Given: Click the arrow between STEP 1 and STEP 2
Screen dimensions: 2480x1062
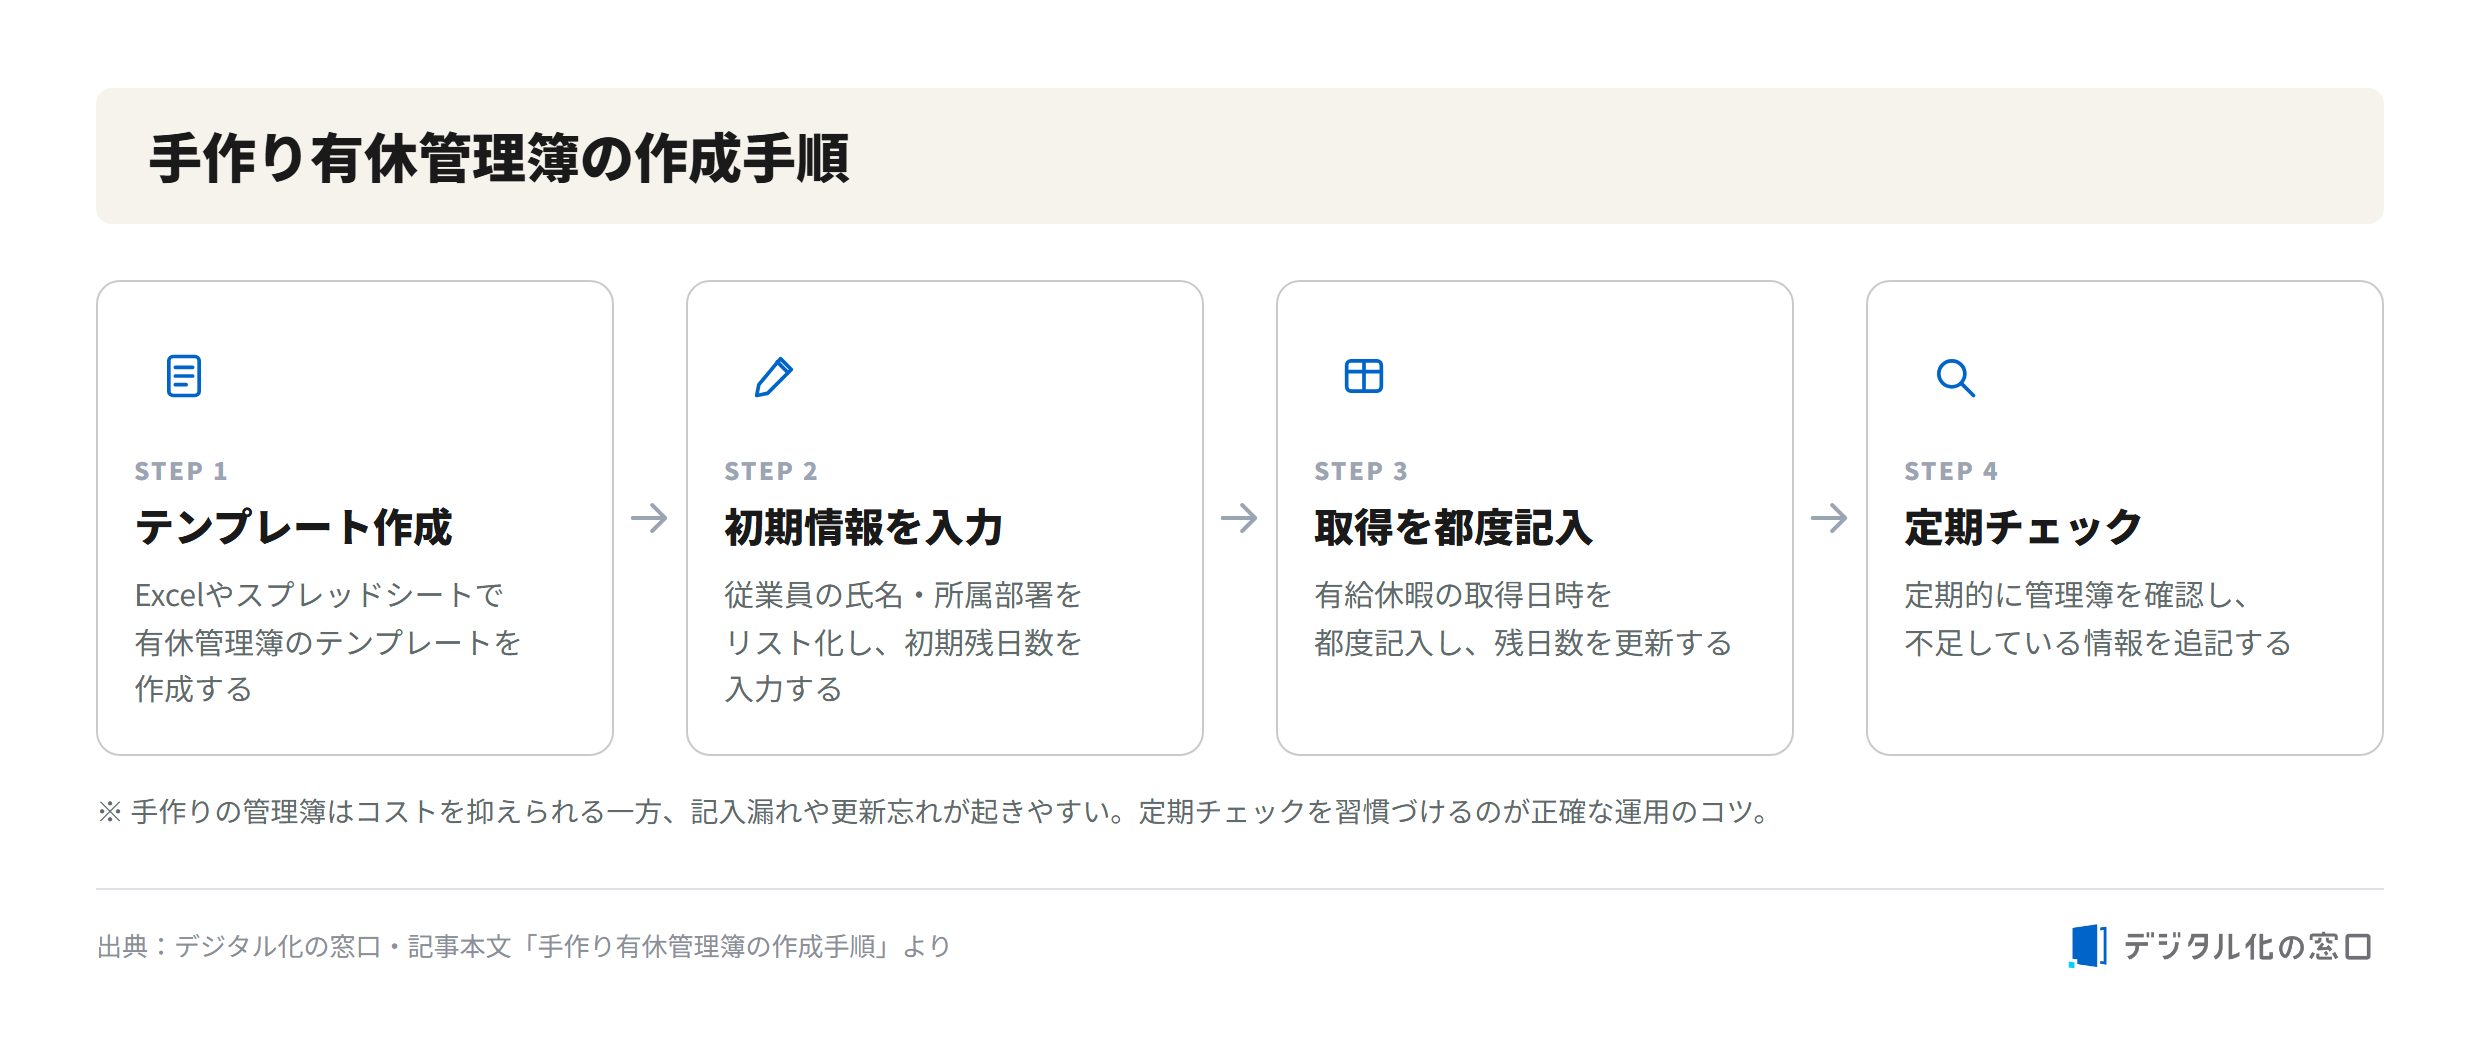Looking at the screenshot, I should [650, 518].
